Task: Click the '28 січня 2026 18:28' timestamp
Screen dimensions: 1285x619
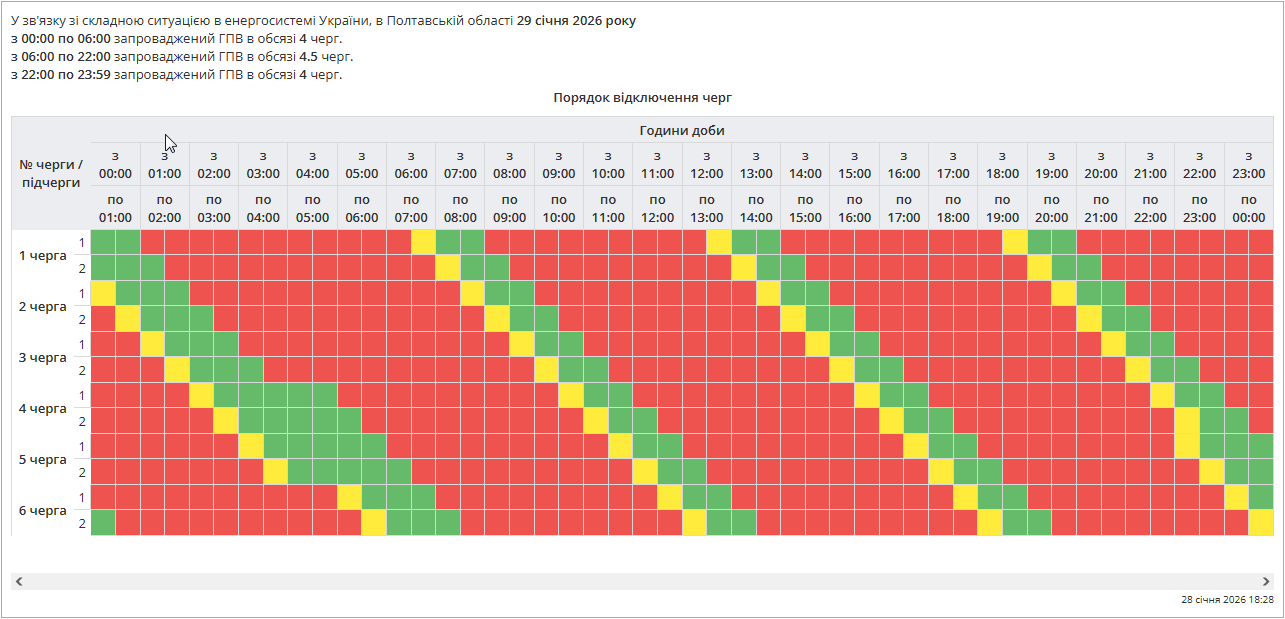Action: pyautogui.click(x=1227, y=600)
